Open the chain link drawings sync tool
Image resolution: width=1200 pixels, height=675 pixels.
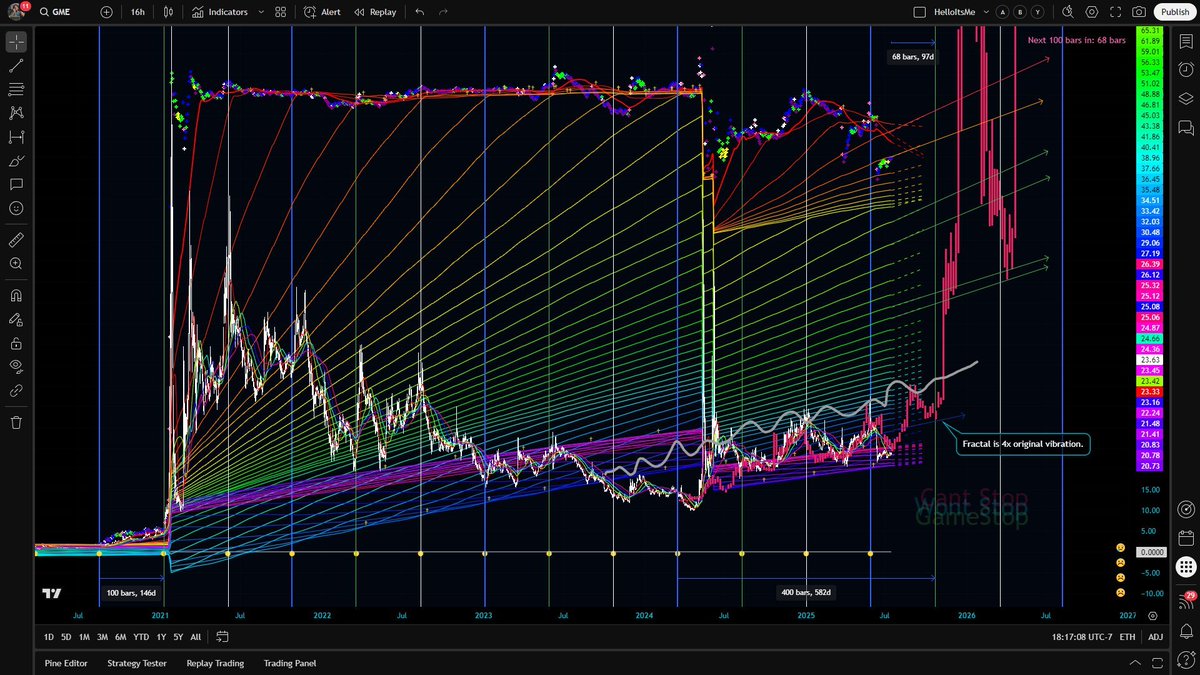(16, 391)
